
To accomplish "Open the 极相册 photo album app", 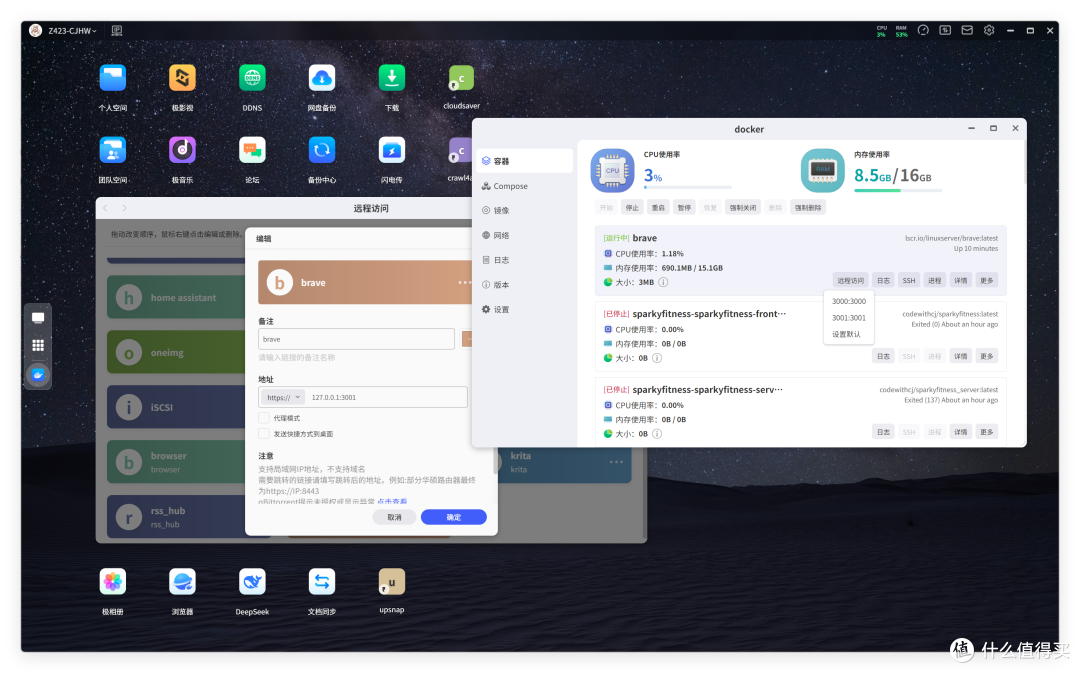I will coord(112,582).
